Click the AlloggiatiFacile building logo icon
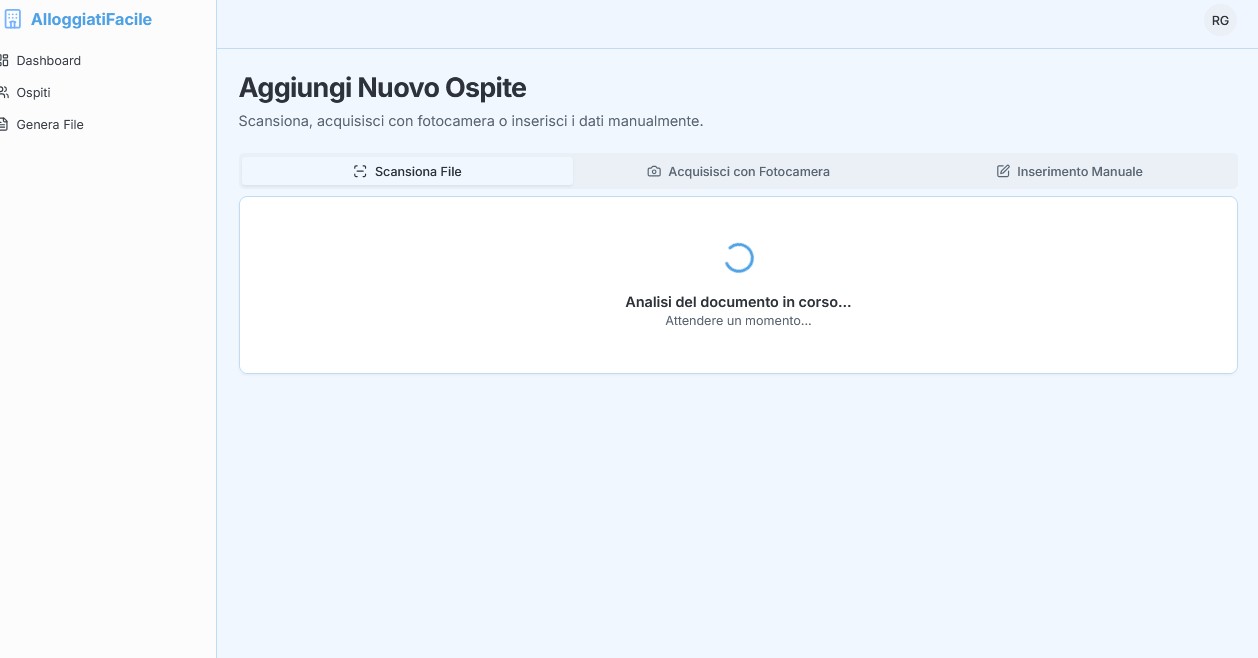This screenshot has width=1258, height=658. tap(13, 19)
